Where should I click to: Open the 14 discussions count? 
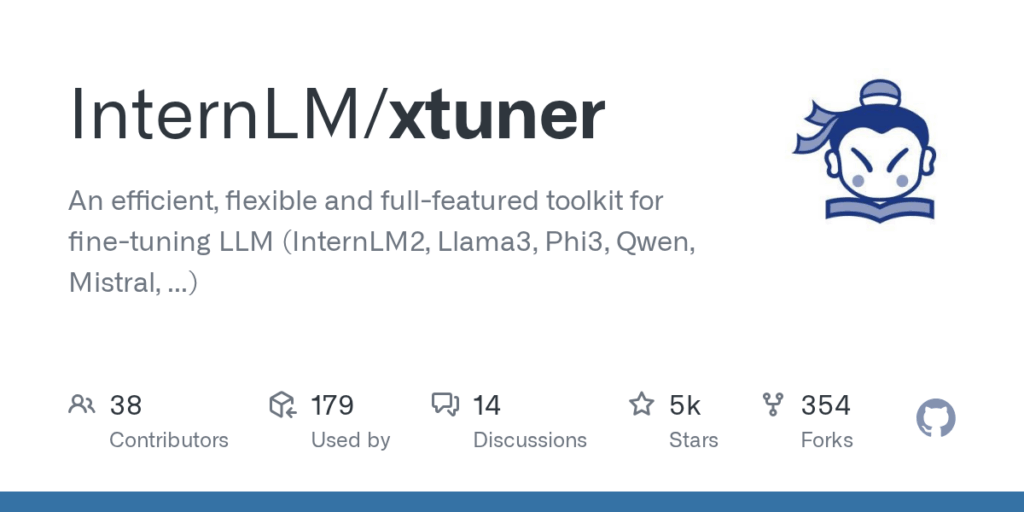point(487,406)
